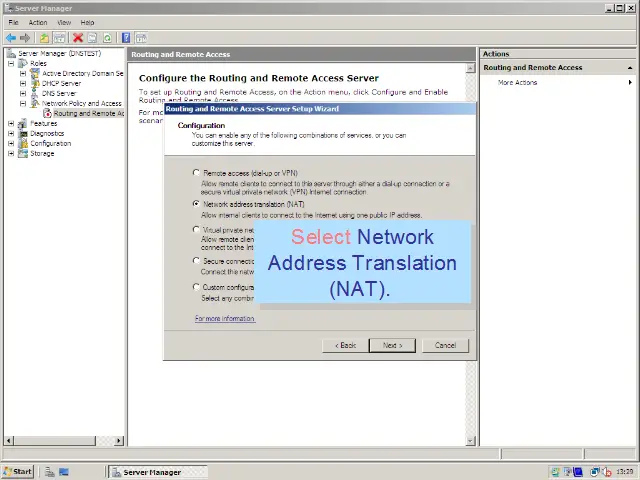Open the Help menu
640x480 pixels.
[x=87, y=22]
